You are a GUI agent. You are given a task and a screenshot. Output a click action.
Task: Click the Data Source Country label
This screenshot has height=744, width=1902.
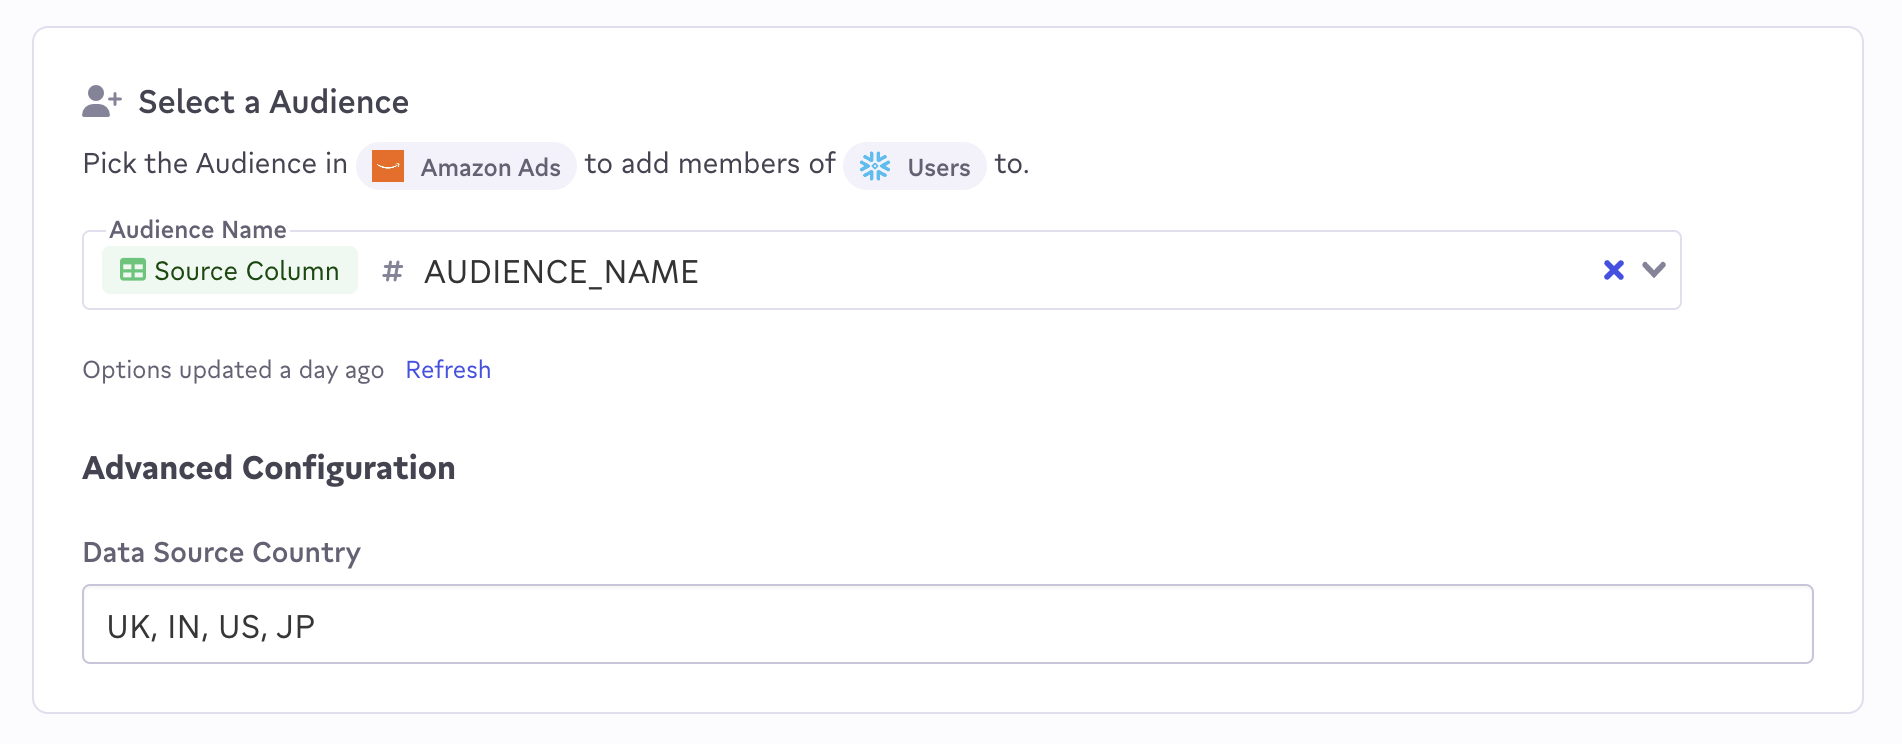[222, 553]
